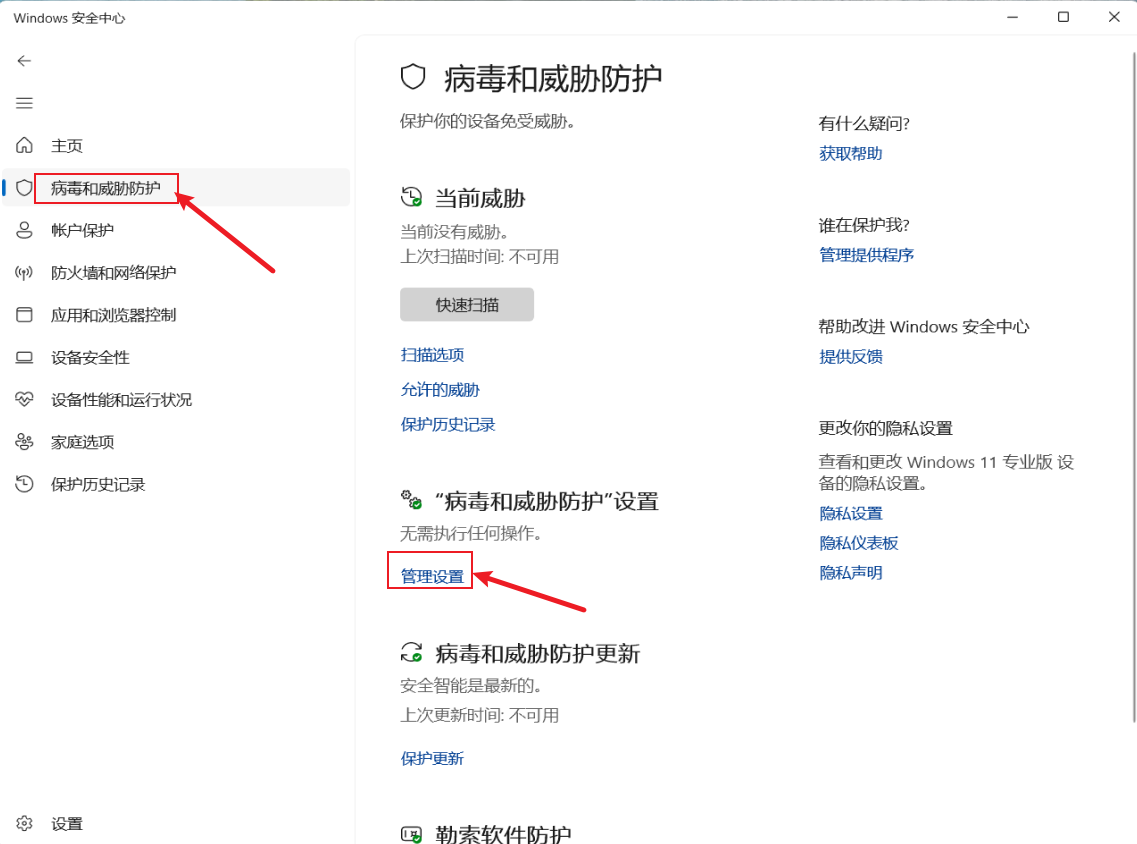Click the back arrow icon
Viewport: 1137px width, 844px height.
click(x=24, y=61)
